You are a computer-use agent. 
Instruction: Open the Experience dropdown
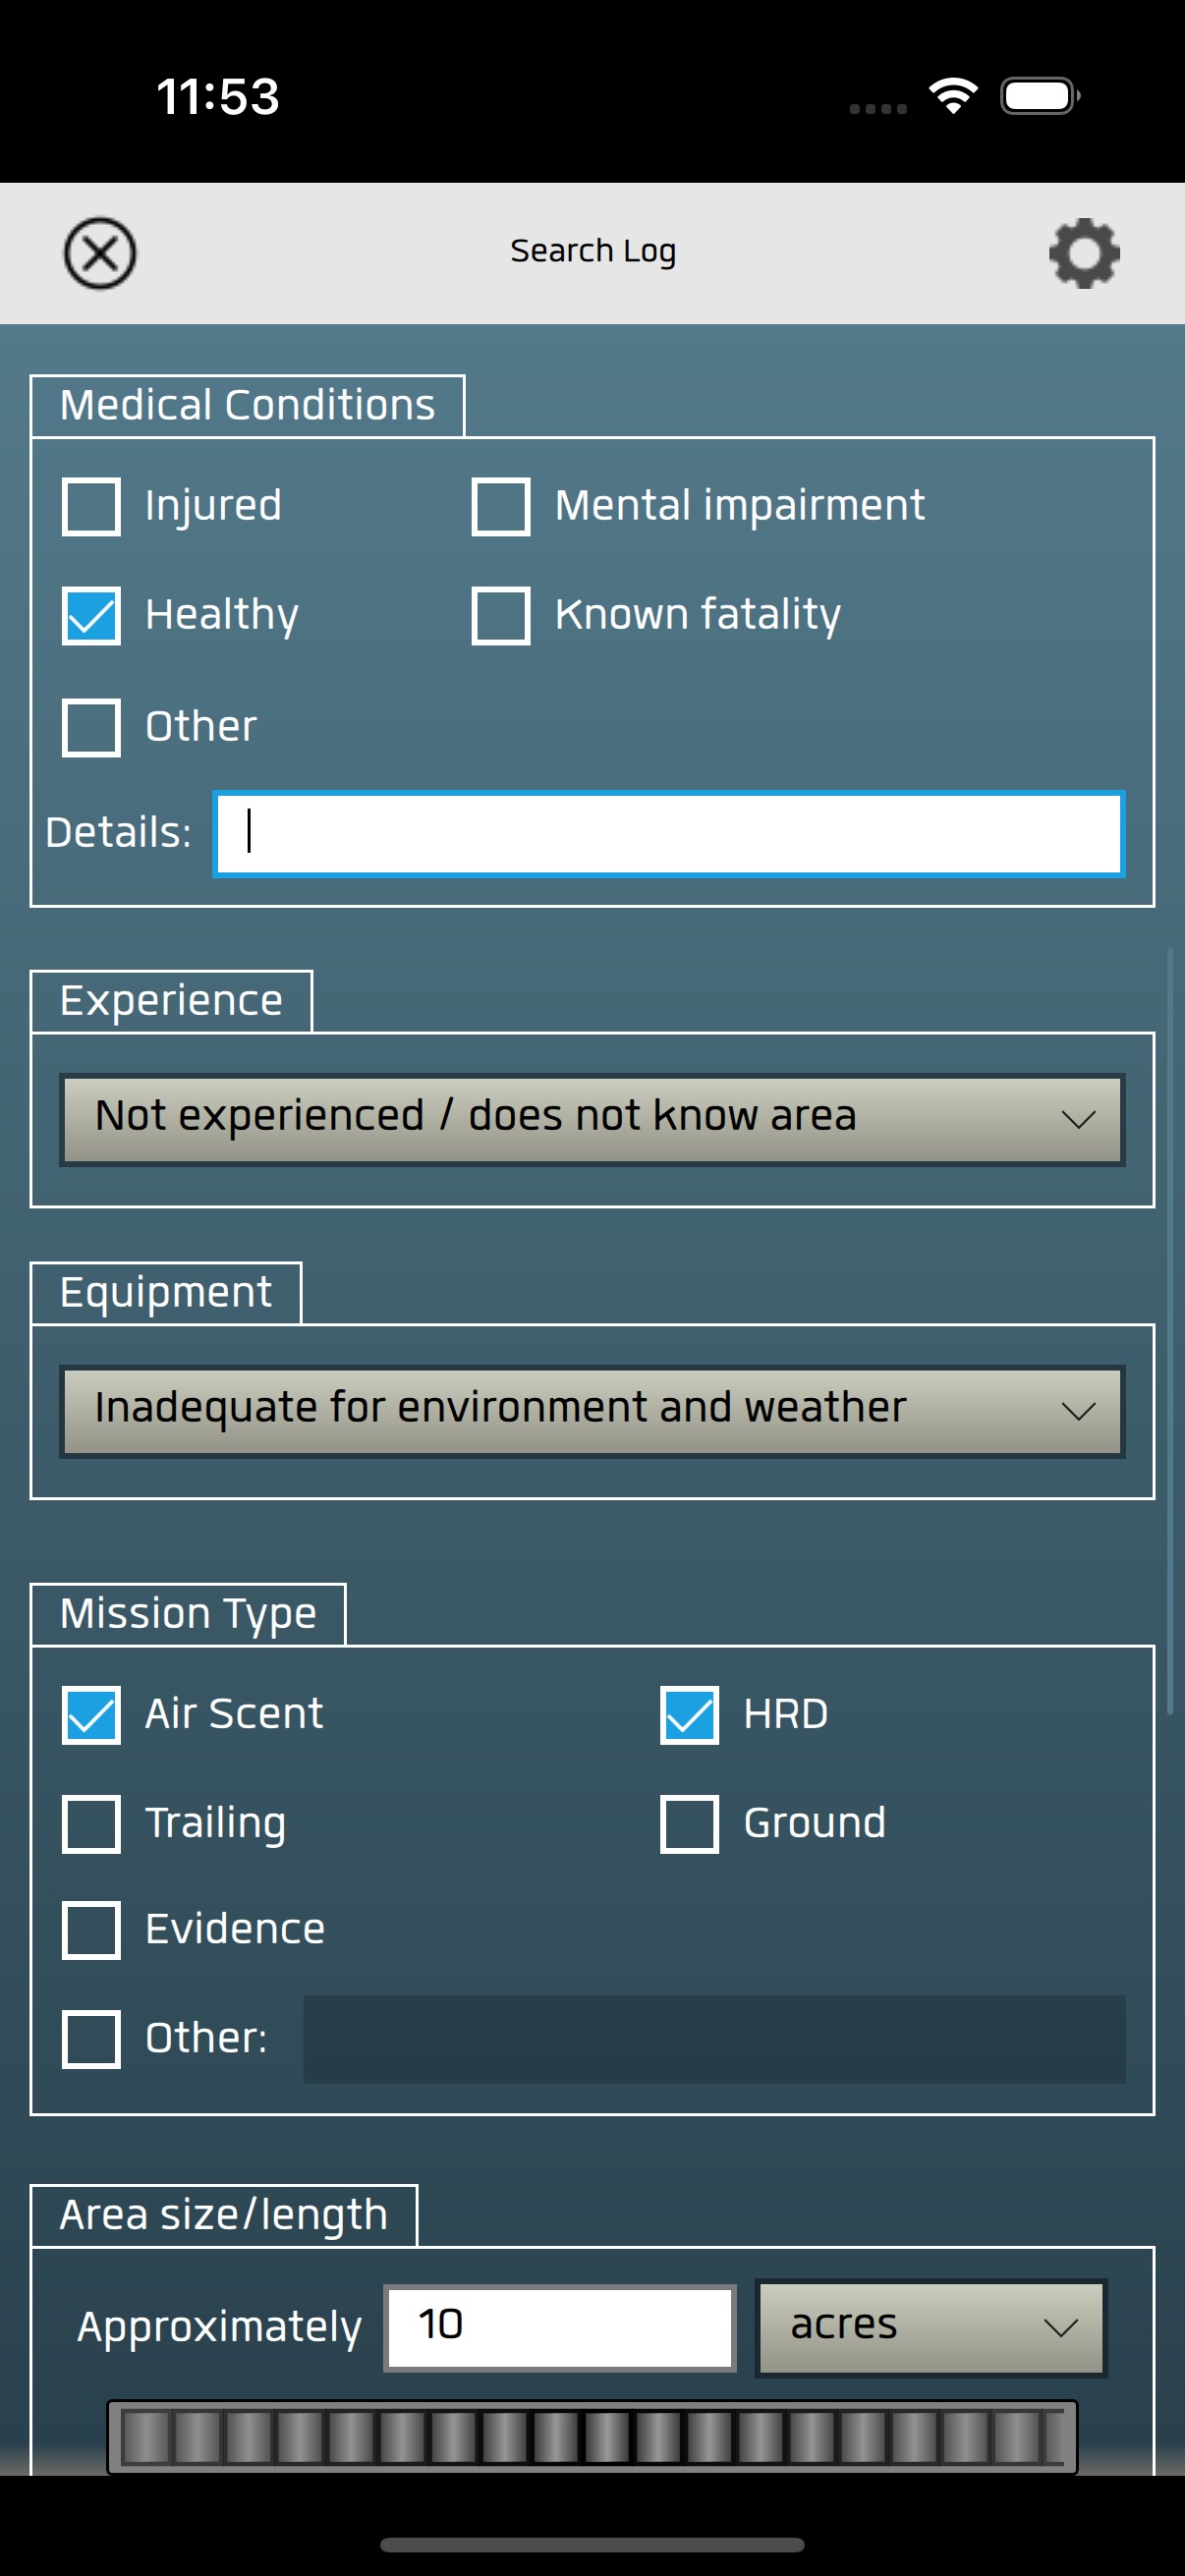592,1119
